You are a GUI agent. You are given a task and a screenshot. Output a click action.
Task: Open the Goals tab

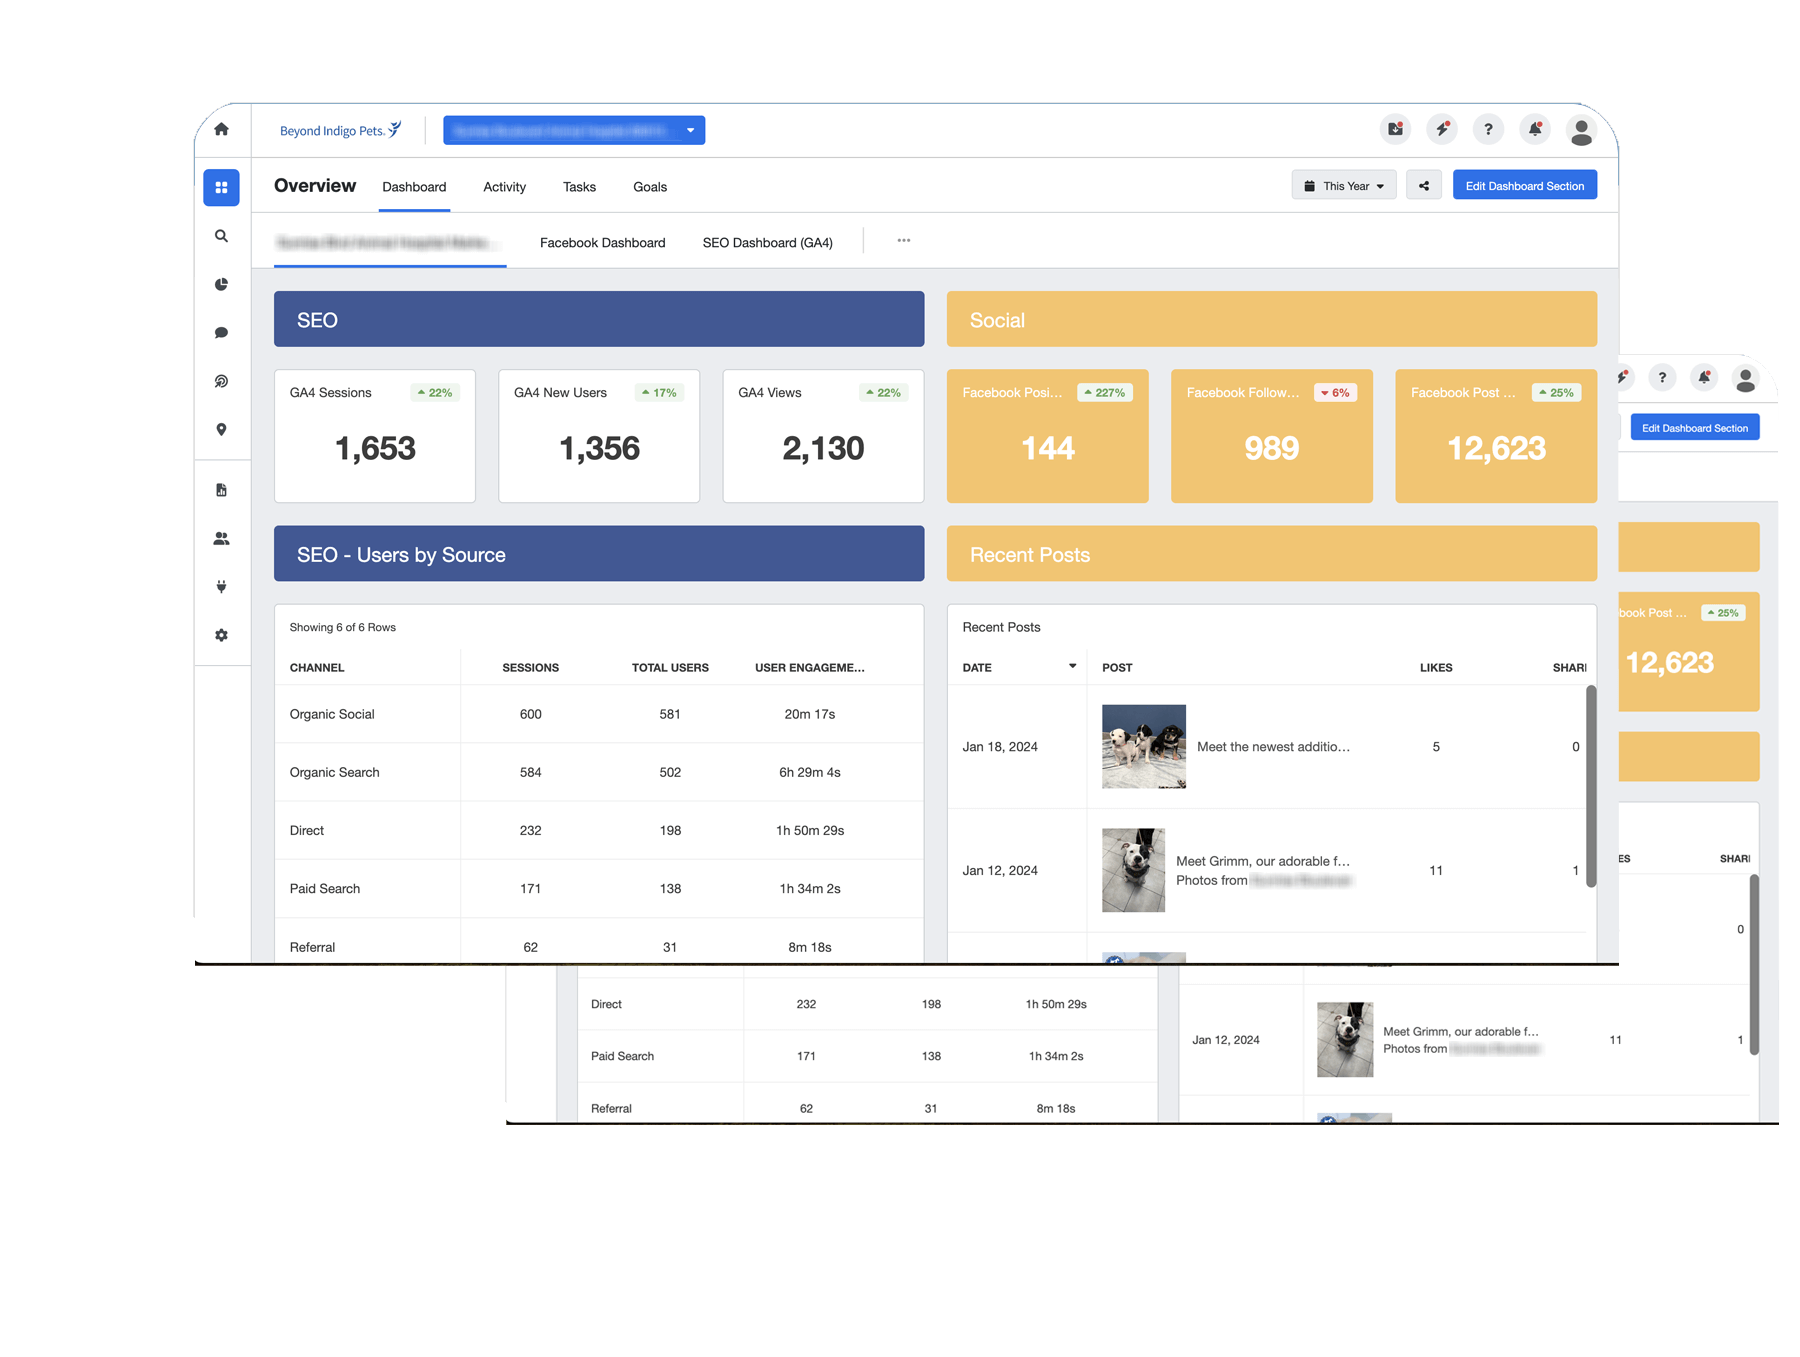coord(649,187)
